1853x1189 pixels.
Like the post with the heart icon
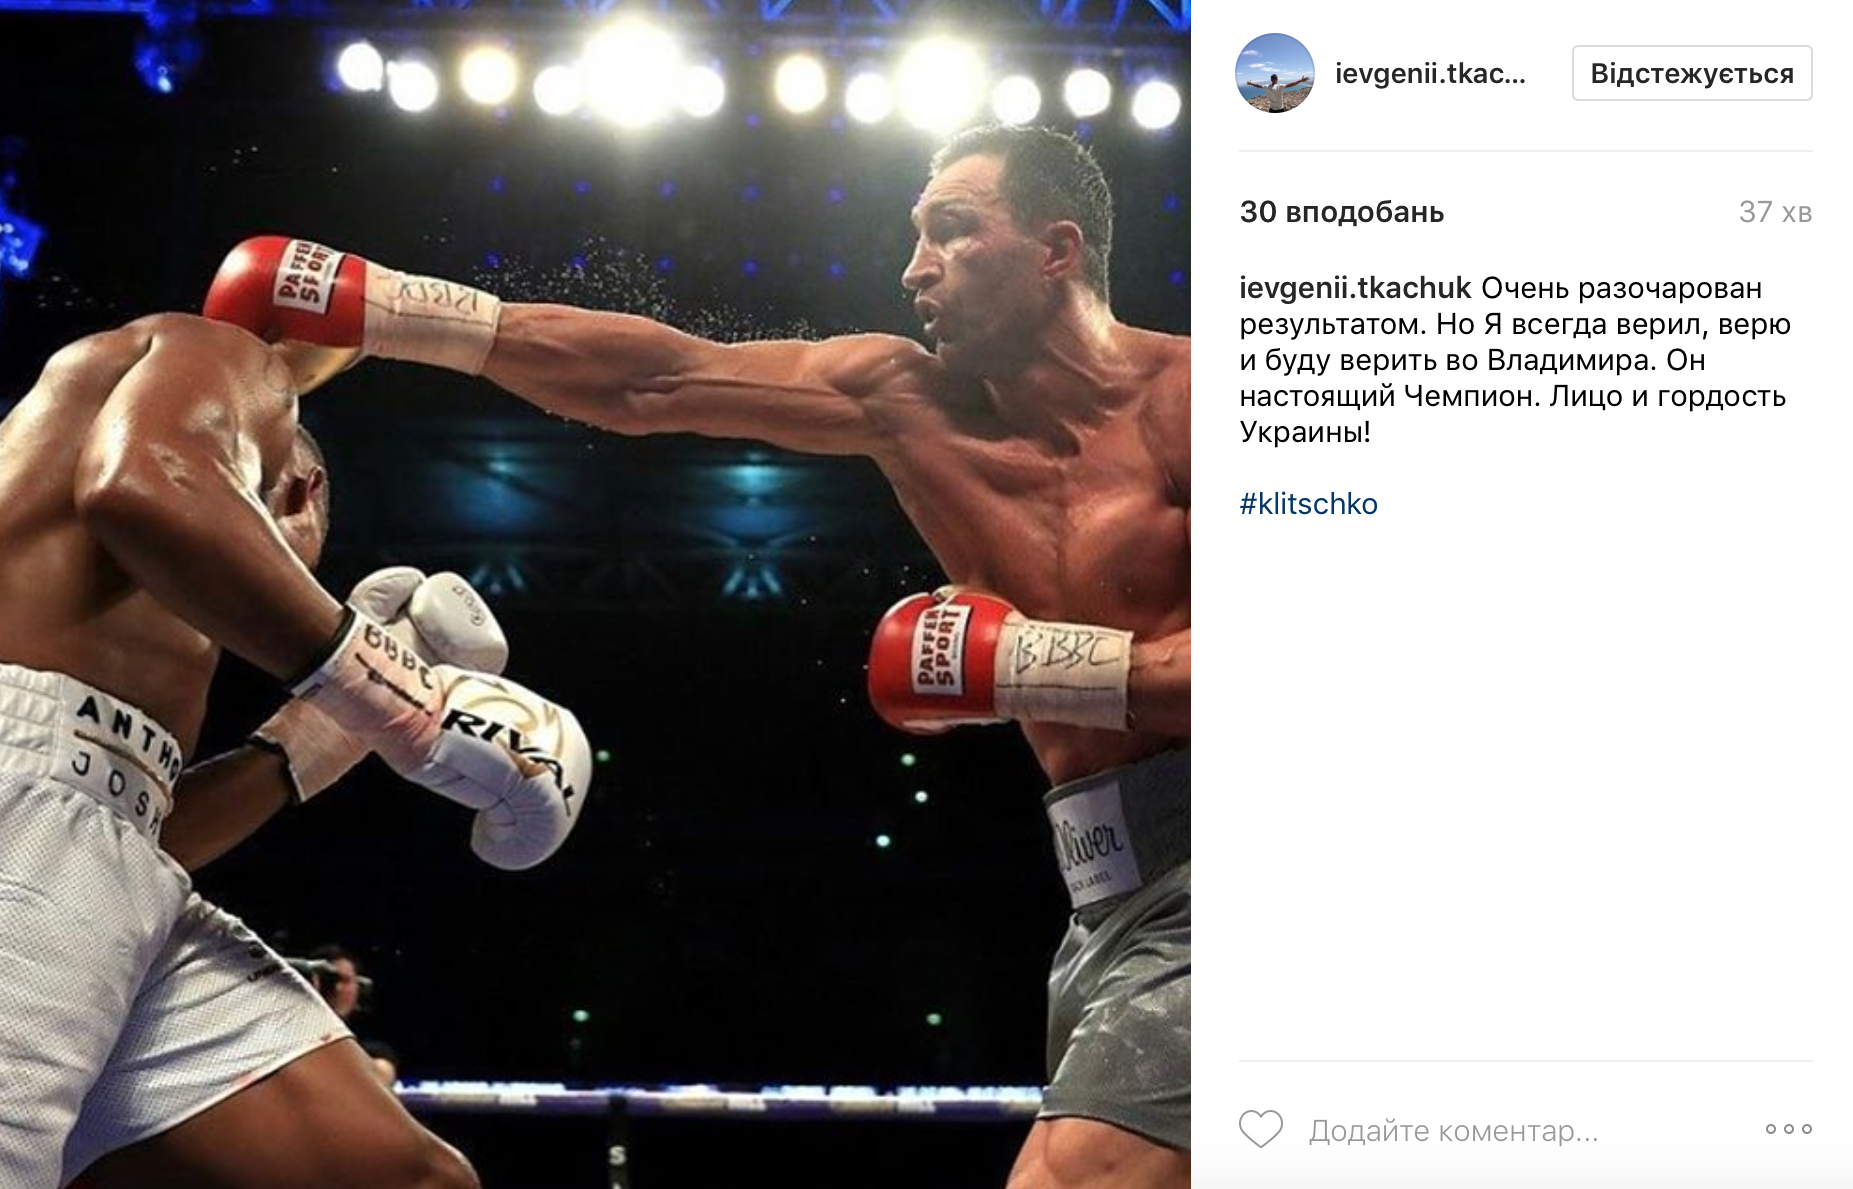[1260, 1129]
